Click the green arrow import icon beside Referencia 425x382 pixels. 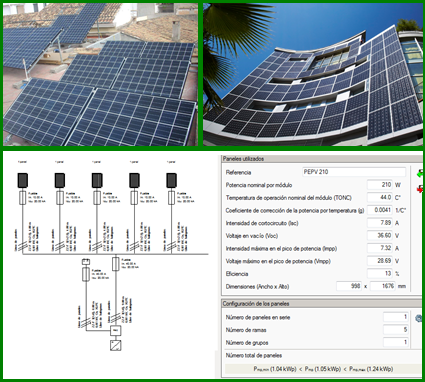pyautogui.click(x=420, y=173)
